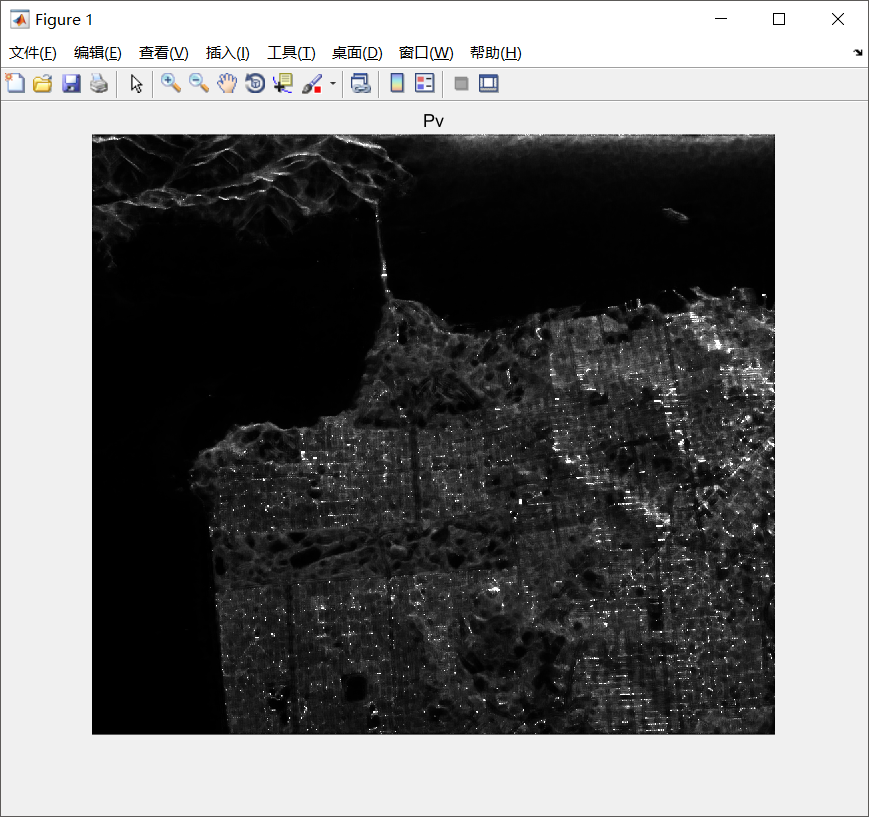This screenshot has width=869, height=817.
Task: Select the Pan hand tool
Action: tap(227, 84)
